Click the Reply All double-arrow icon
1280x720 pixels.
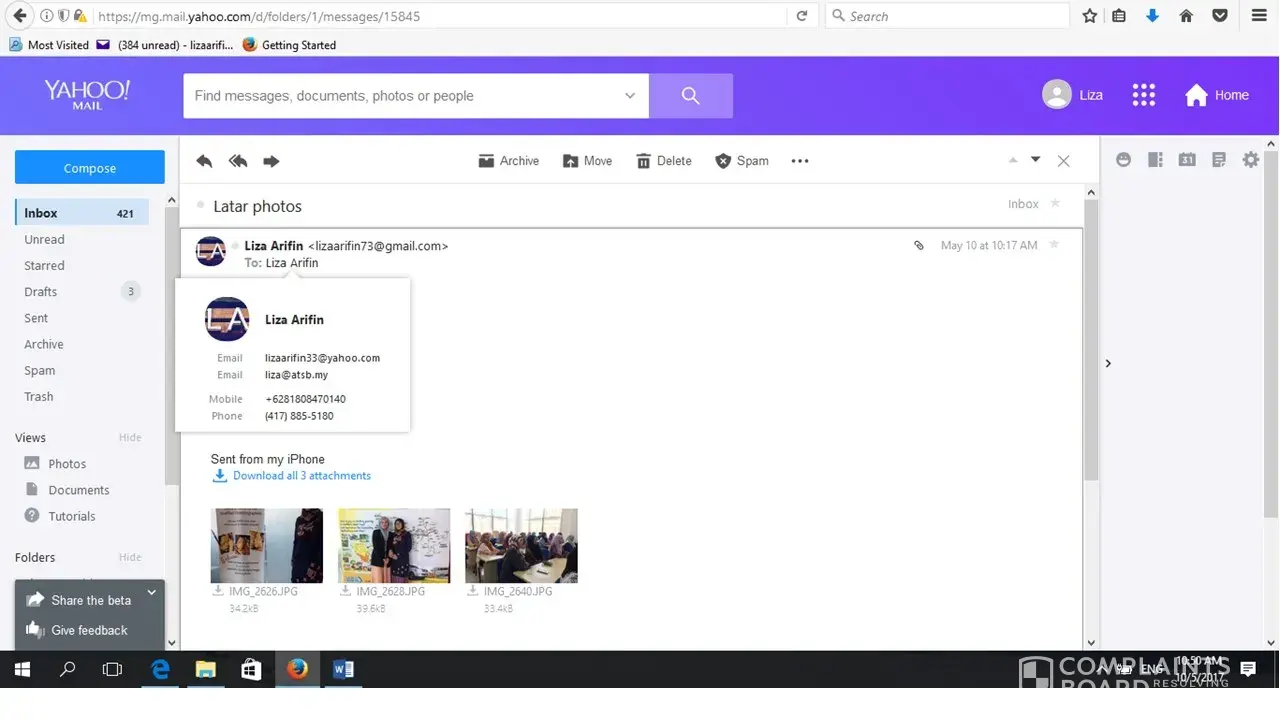(238, 161)
